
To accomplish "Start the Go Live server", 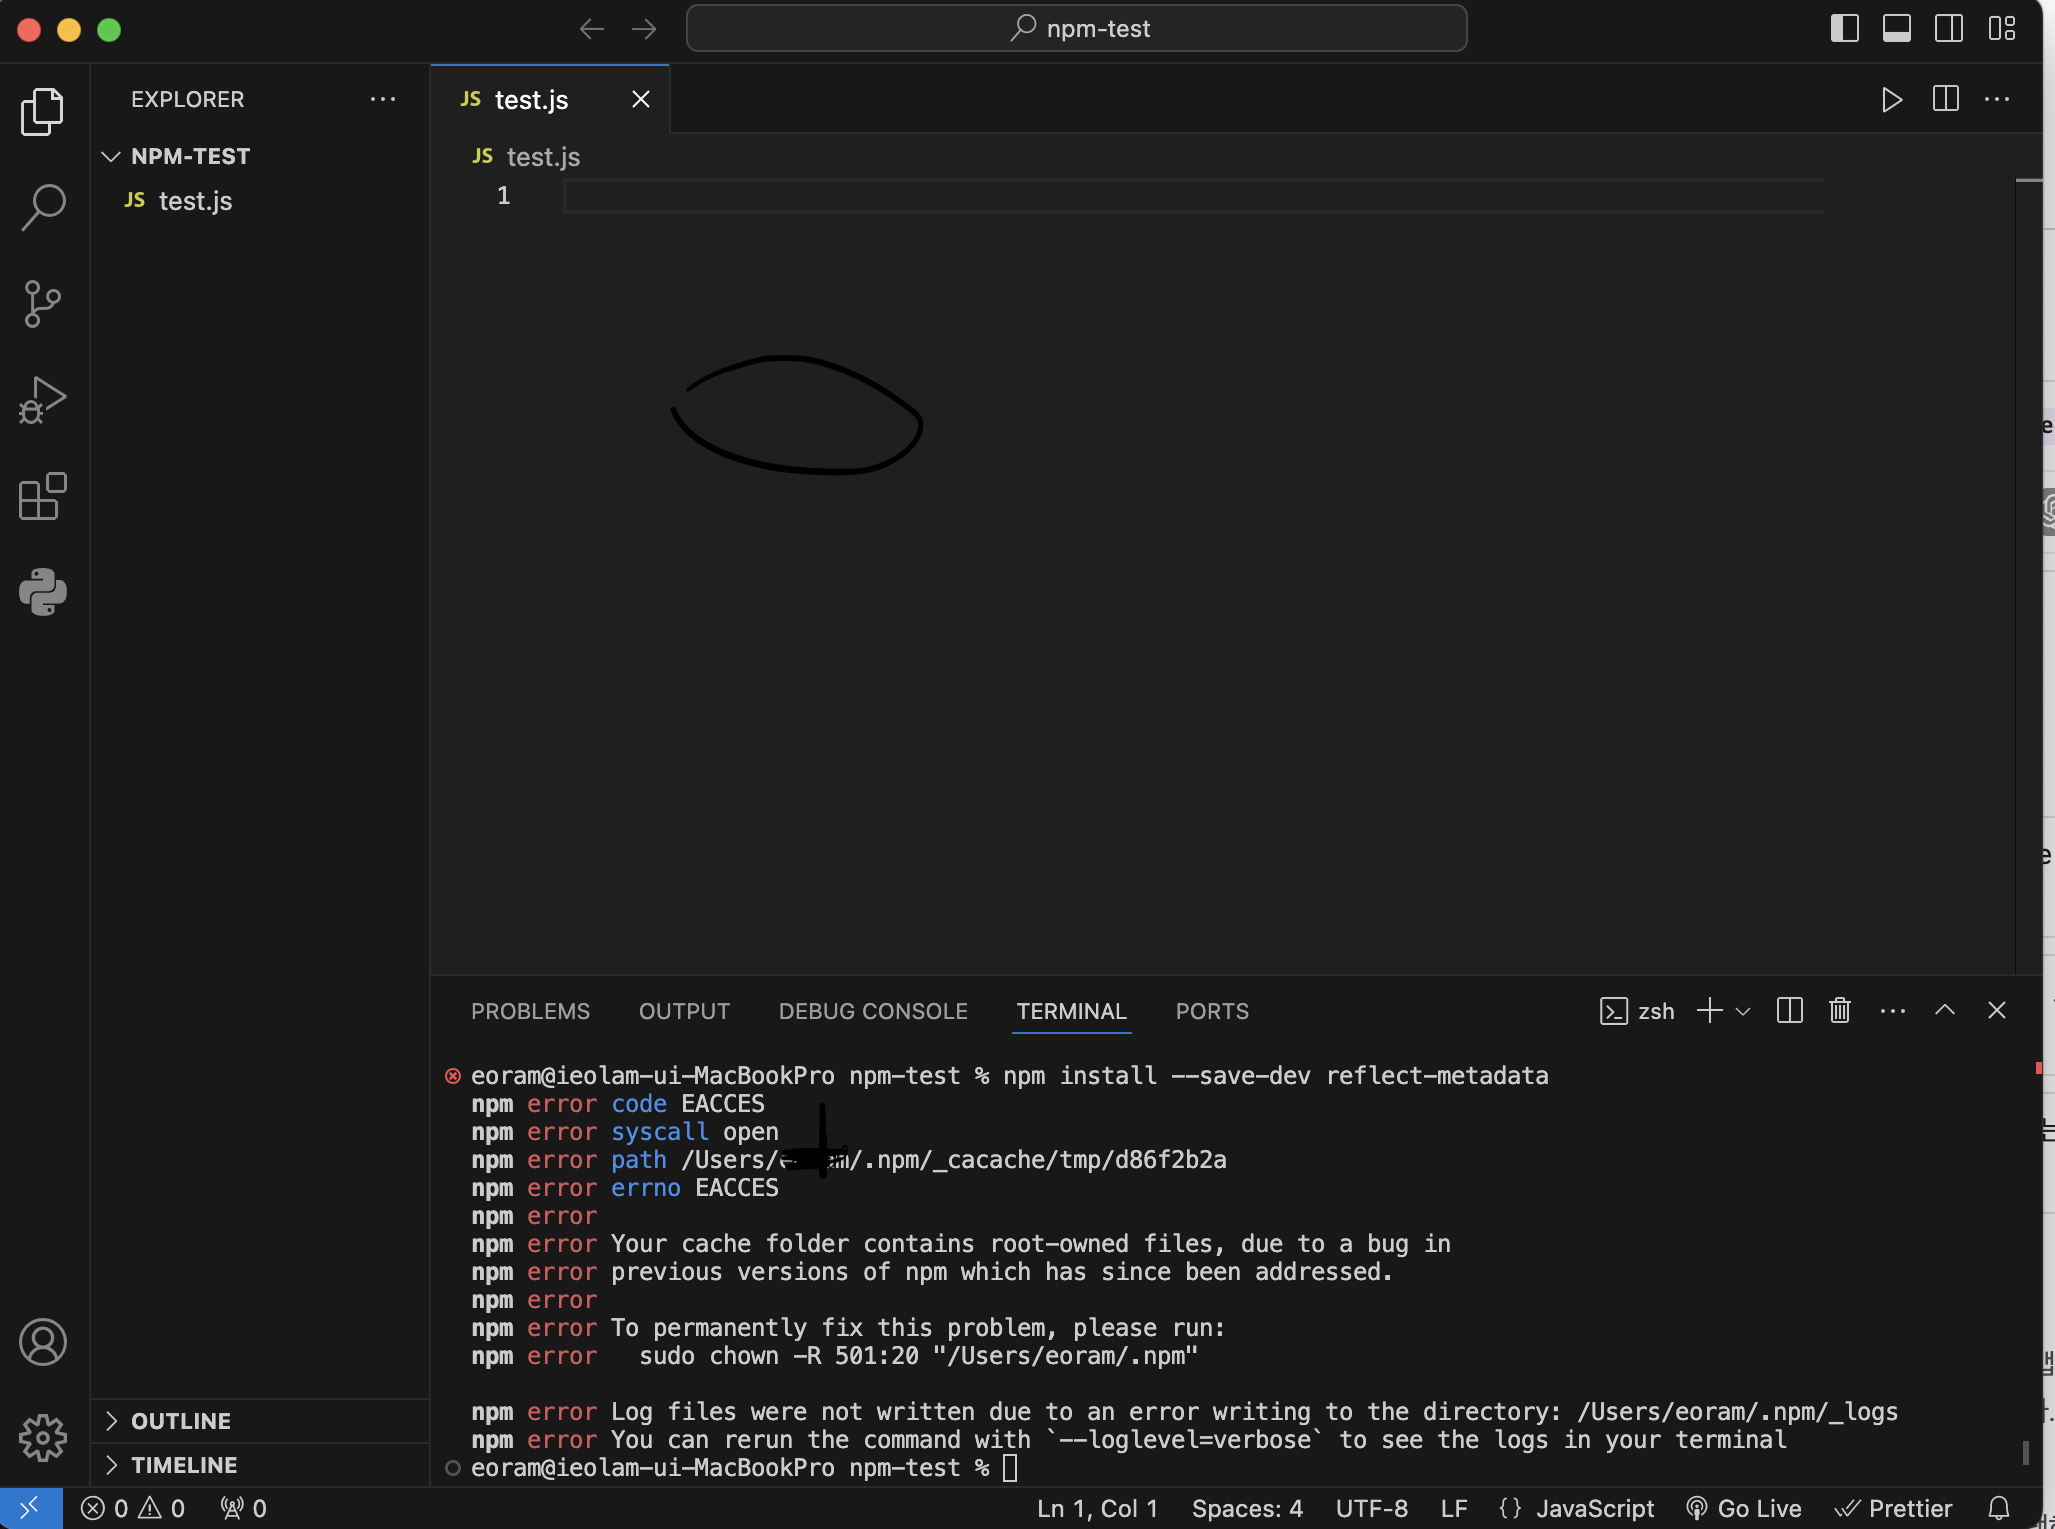I will [x=1743, y=1508].
